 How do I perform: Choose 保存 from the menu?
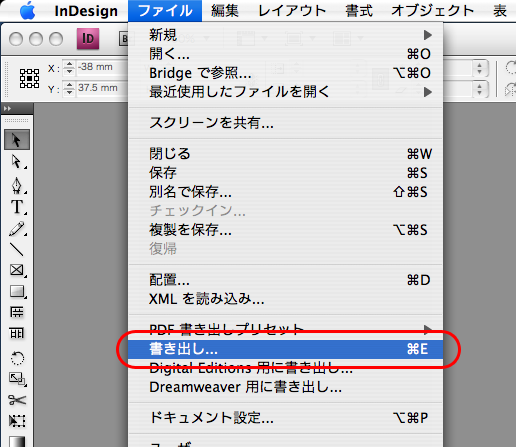(x=286, y=173)
